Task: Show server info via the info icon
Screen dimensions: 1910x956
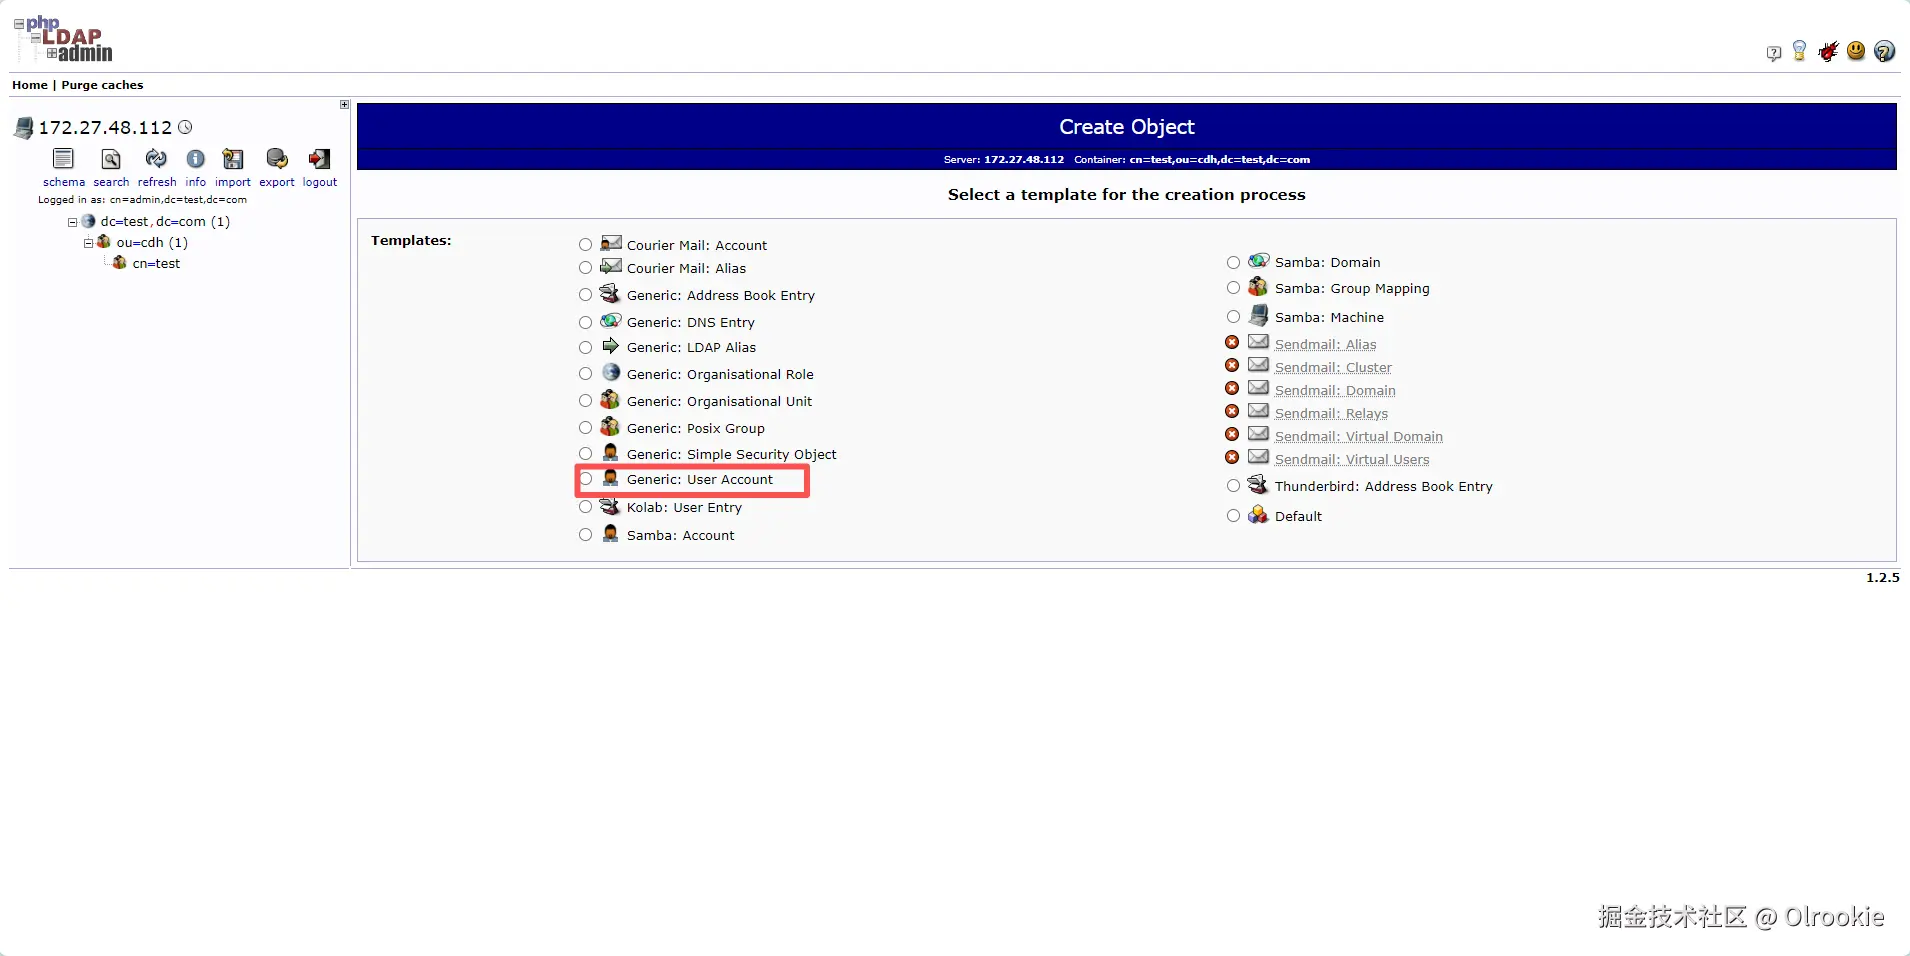Action: pyautogui.click(x=195, y=159)
